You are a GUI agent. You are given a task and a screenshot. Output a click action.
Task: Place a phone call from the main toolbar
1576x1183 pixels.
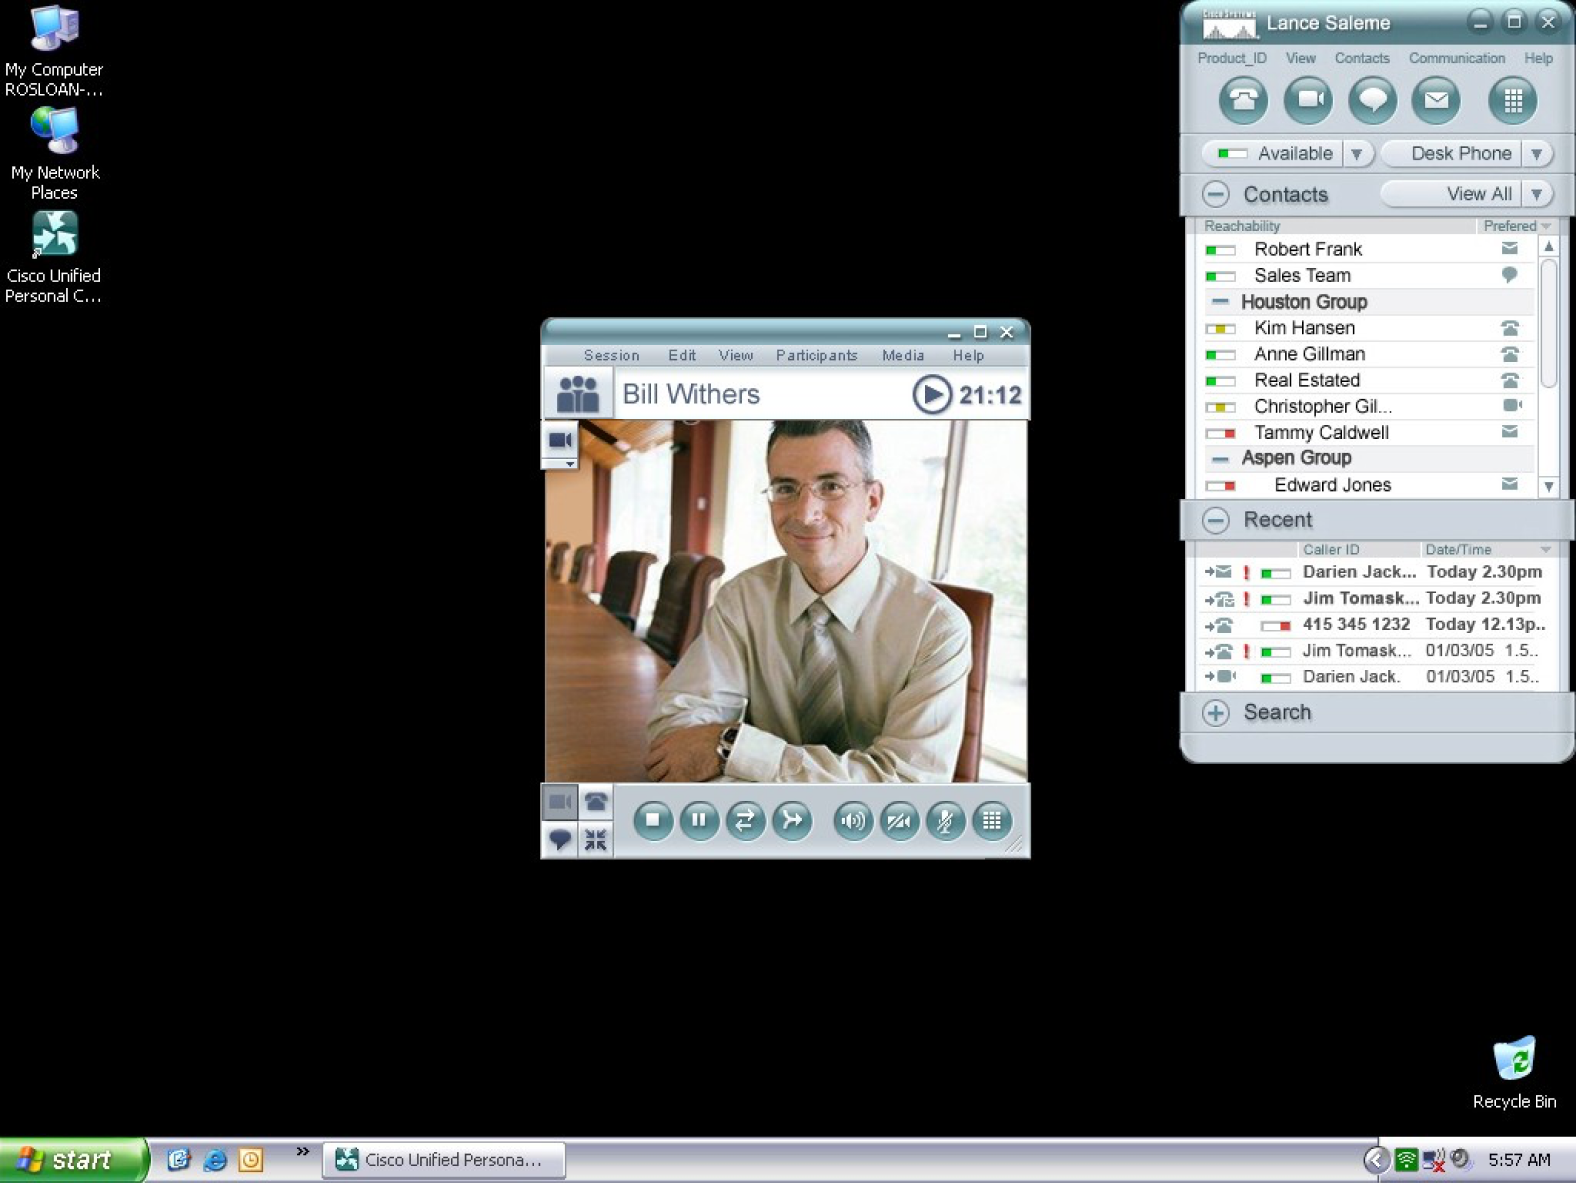(1243, 100)
